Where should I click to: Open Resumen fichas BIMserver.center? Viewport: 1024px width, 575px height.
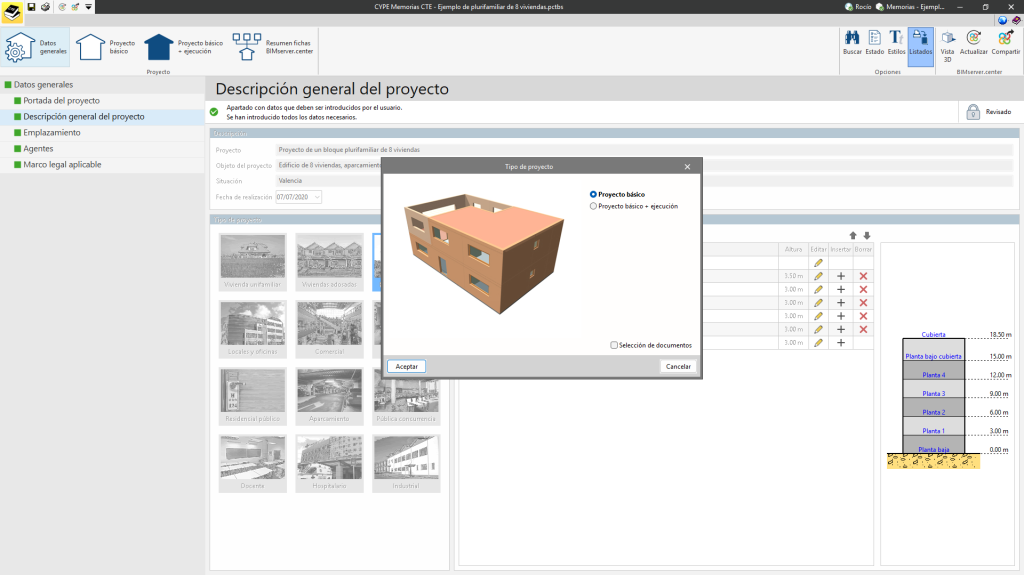pos(273,47)
